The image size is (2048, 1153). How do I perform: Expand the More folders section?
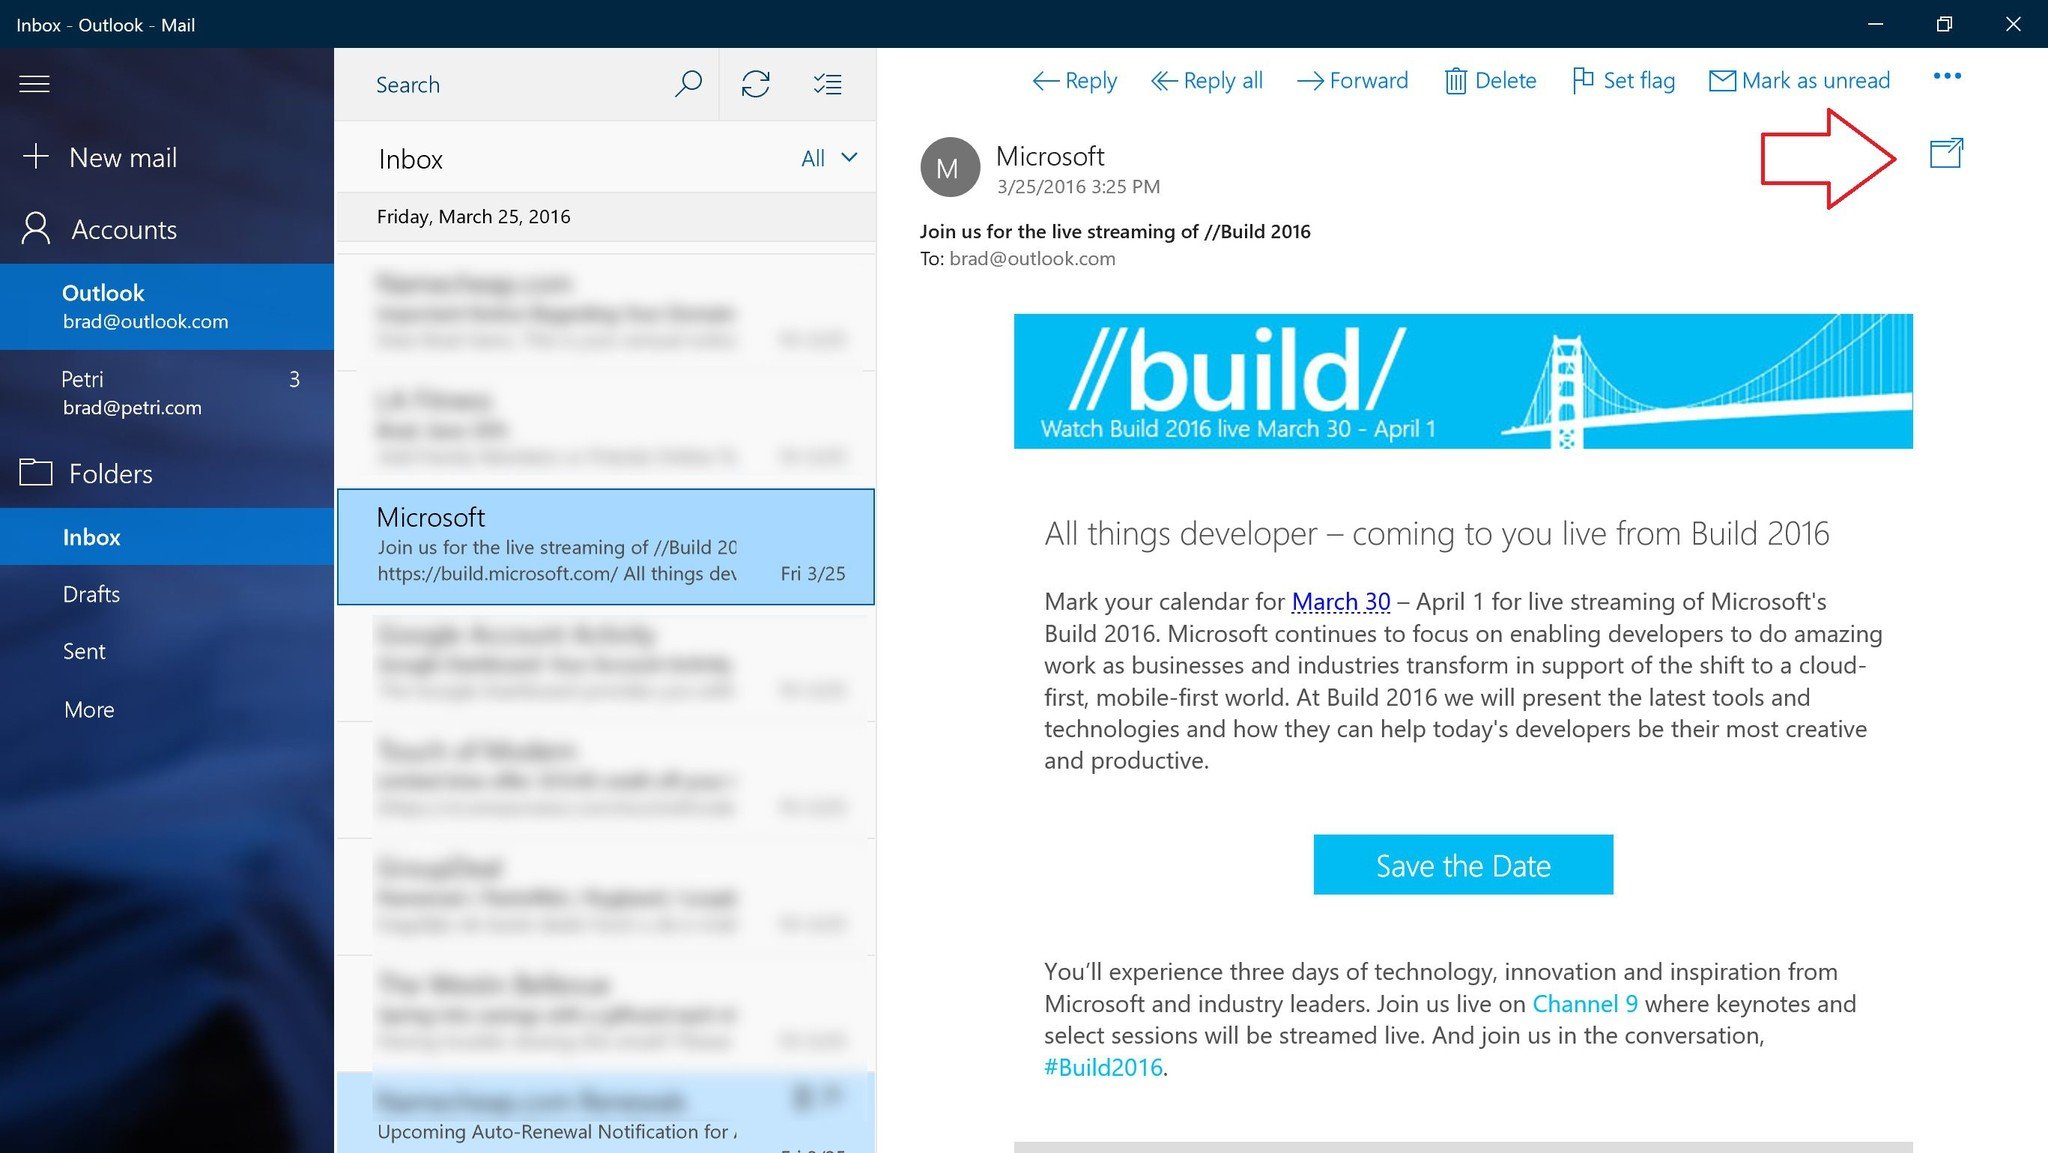(x=89, y=707)
